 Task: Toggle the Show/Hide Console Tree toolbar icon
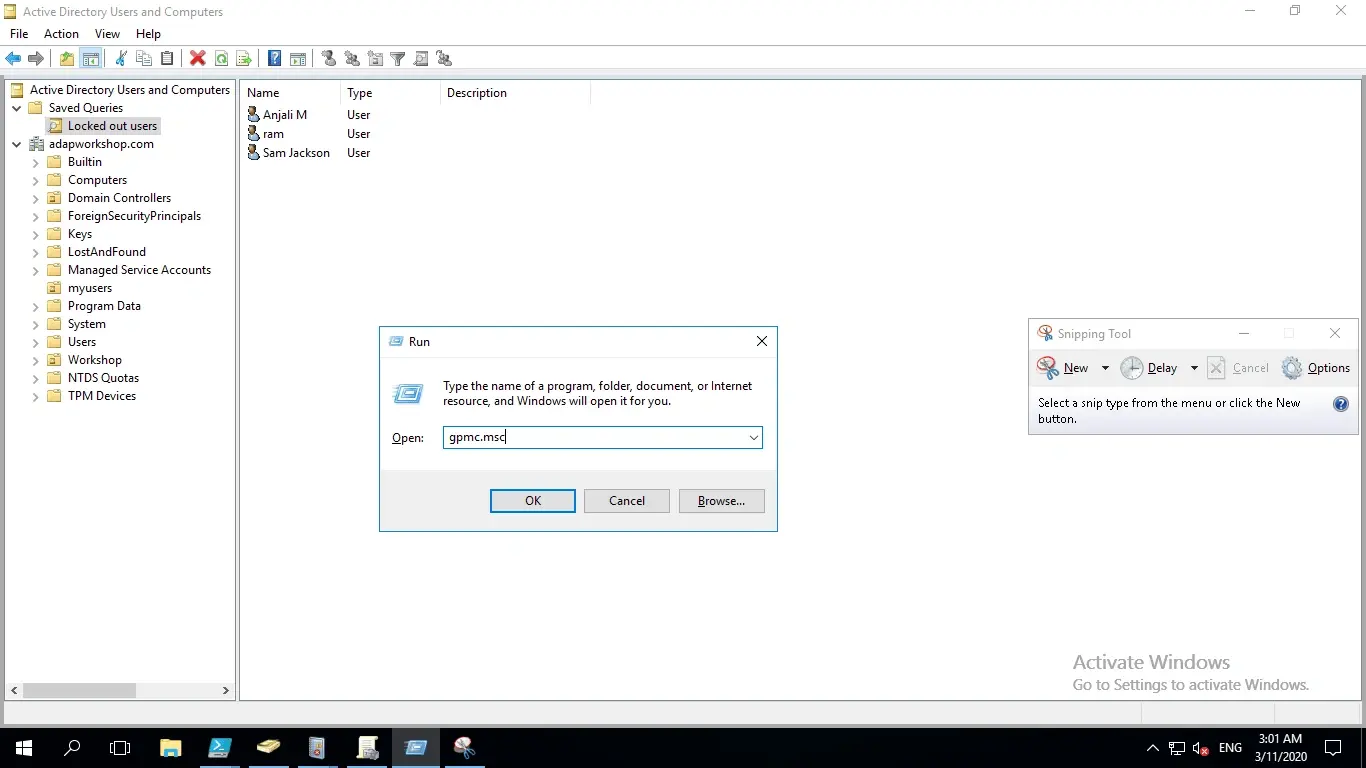point(90,59)
